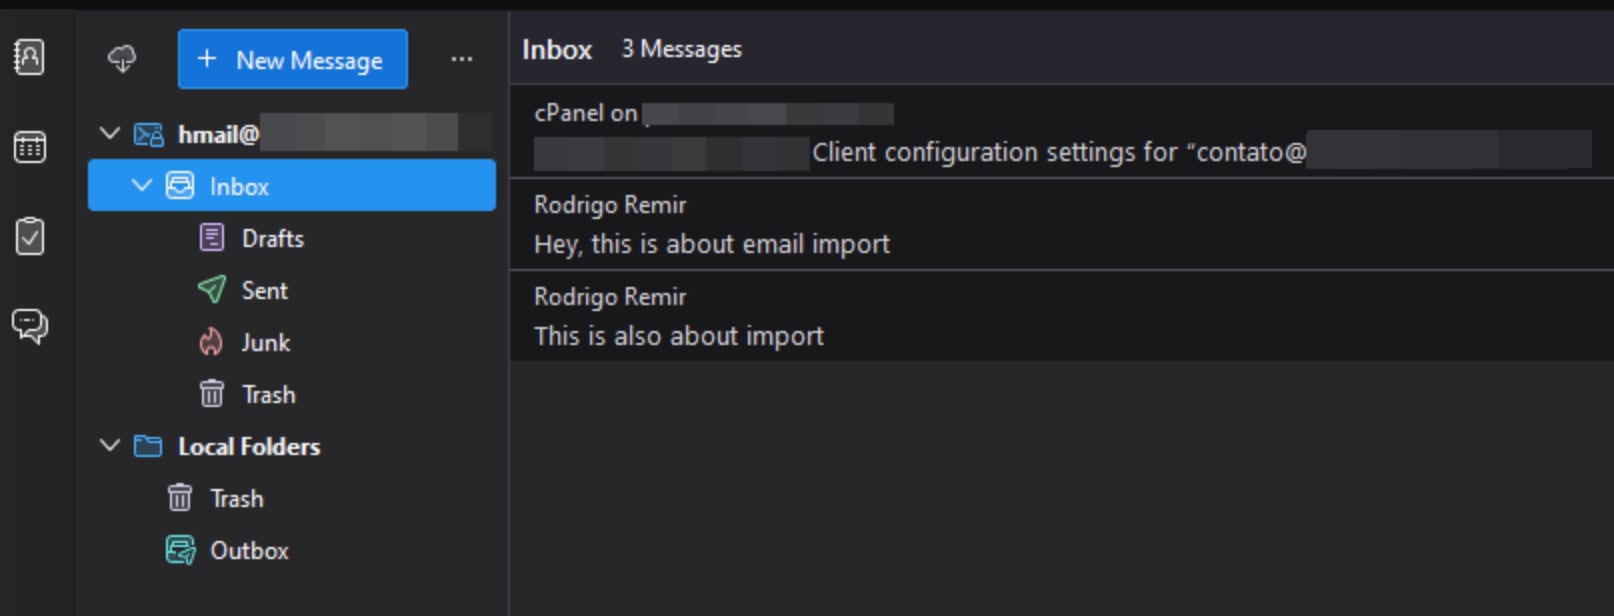Open the Drafts folder
Viewport: 1614px width, 616px height.
(x=272, y=239)
